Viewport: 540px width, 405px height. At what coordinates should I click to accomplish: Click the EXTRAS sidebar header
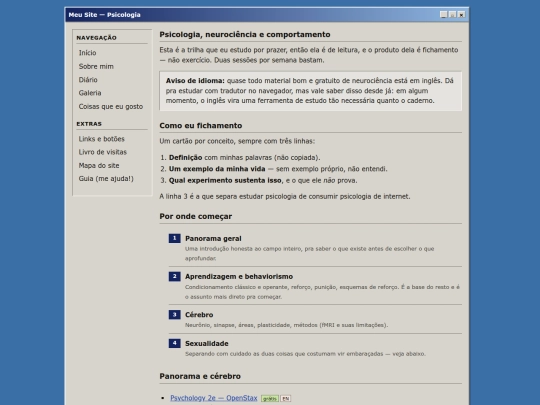(89, 124)
